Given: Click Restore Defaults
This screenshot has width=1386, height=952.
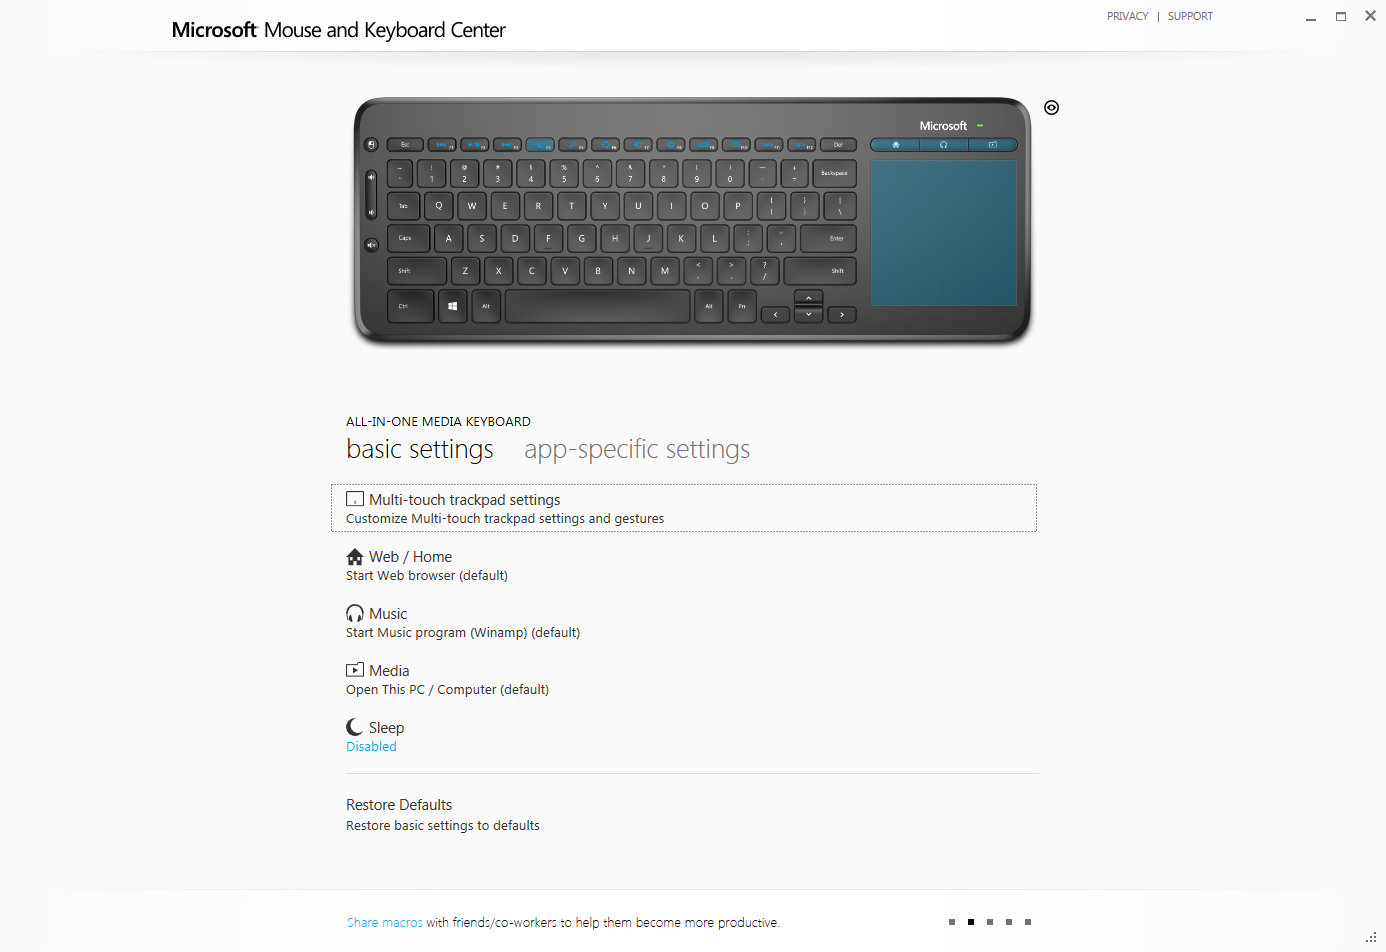Looking at the screenshot, I should [x=399, y=805].
